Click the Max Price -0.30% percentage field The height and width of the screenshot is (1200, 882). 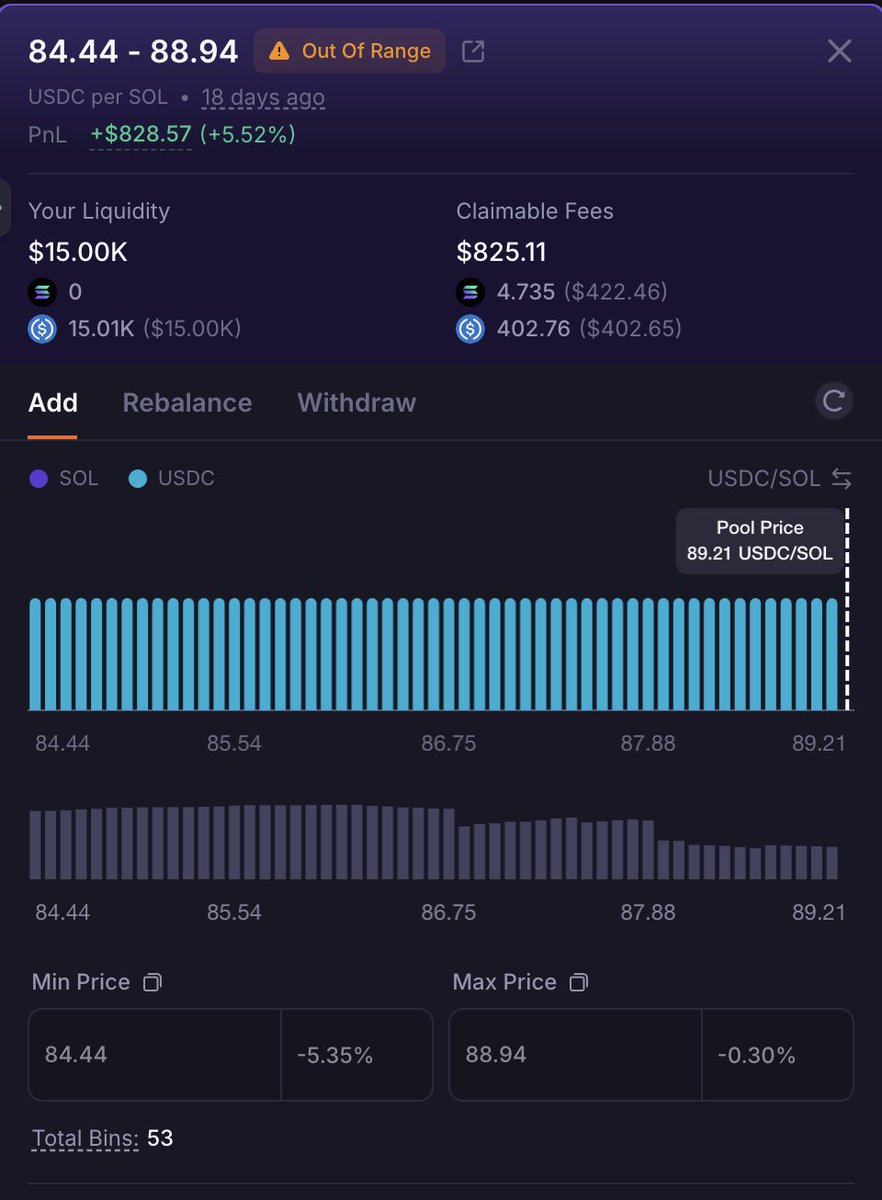tap(778, 1055)
